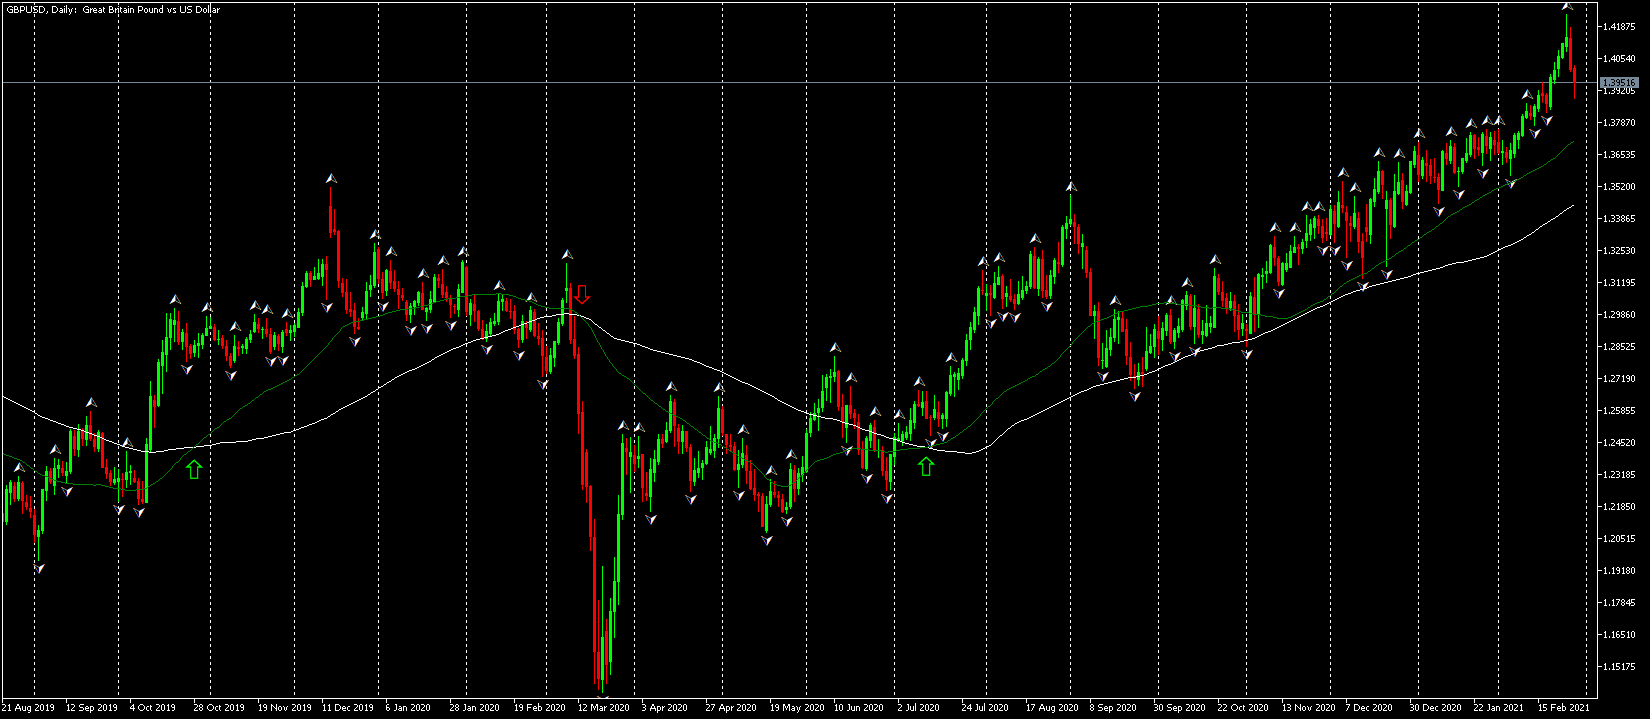
Task: Select the green up arrow near 2 Jul 2020
Action: [926, 465]
